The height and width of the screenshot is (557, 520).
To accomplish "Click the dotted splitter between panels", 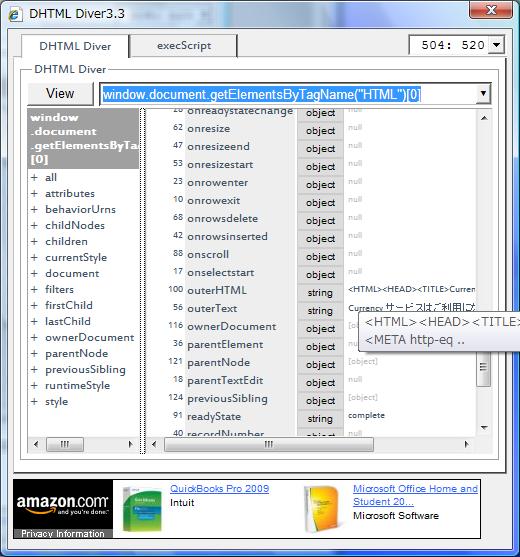I will 142,281.
